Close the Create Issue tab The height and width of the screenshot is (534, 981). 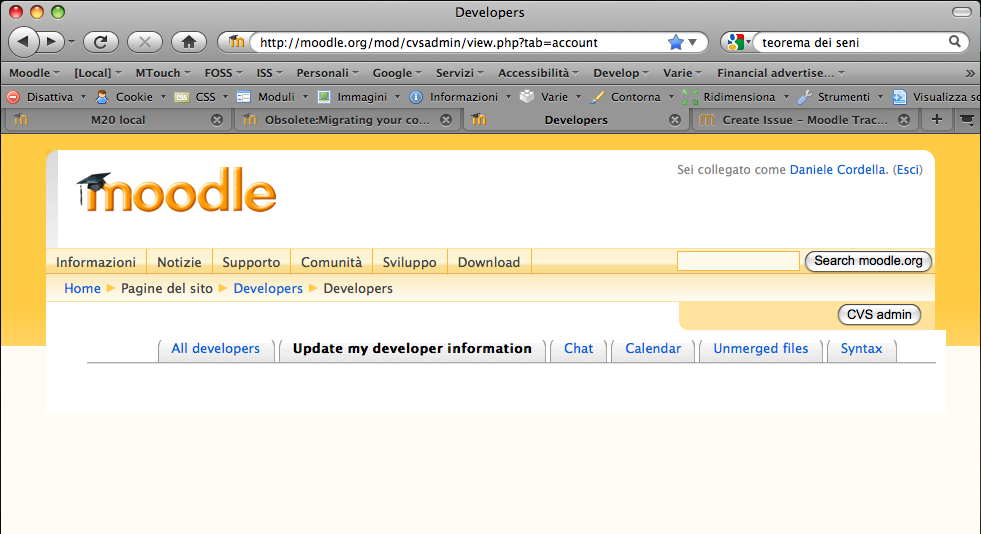904,120
